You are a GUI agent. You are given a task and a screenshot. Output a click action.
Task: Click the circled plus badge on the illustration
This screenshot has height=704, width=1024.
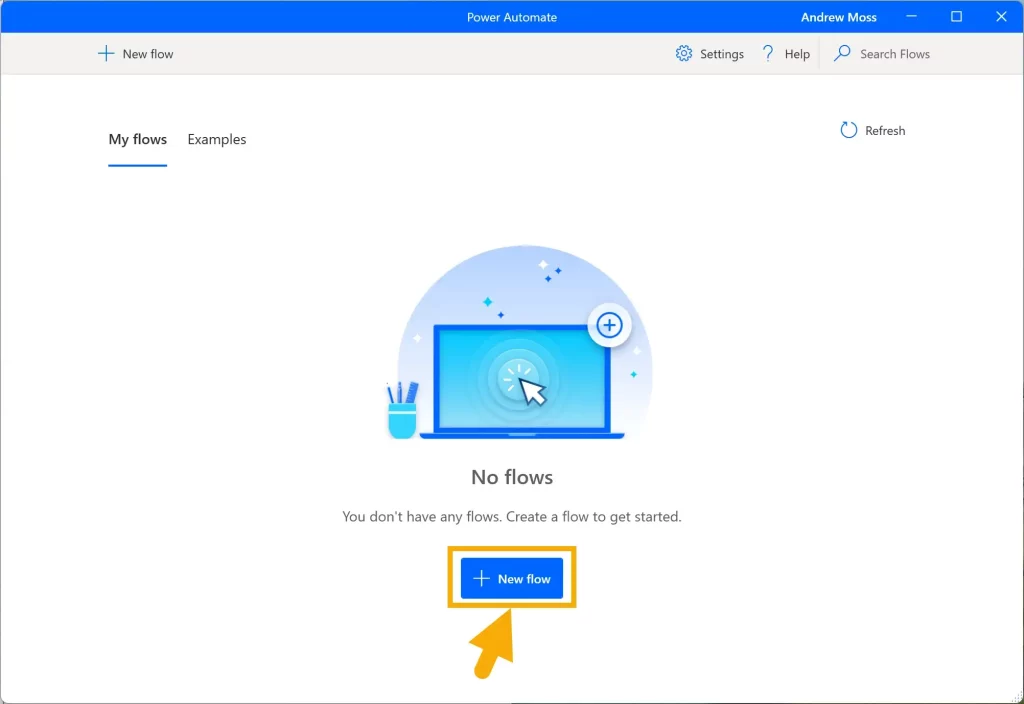pos(609,325)
